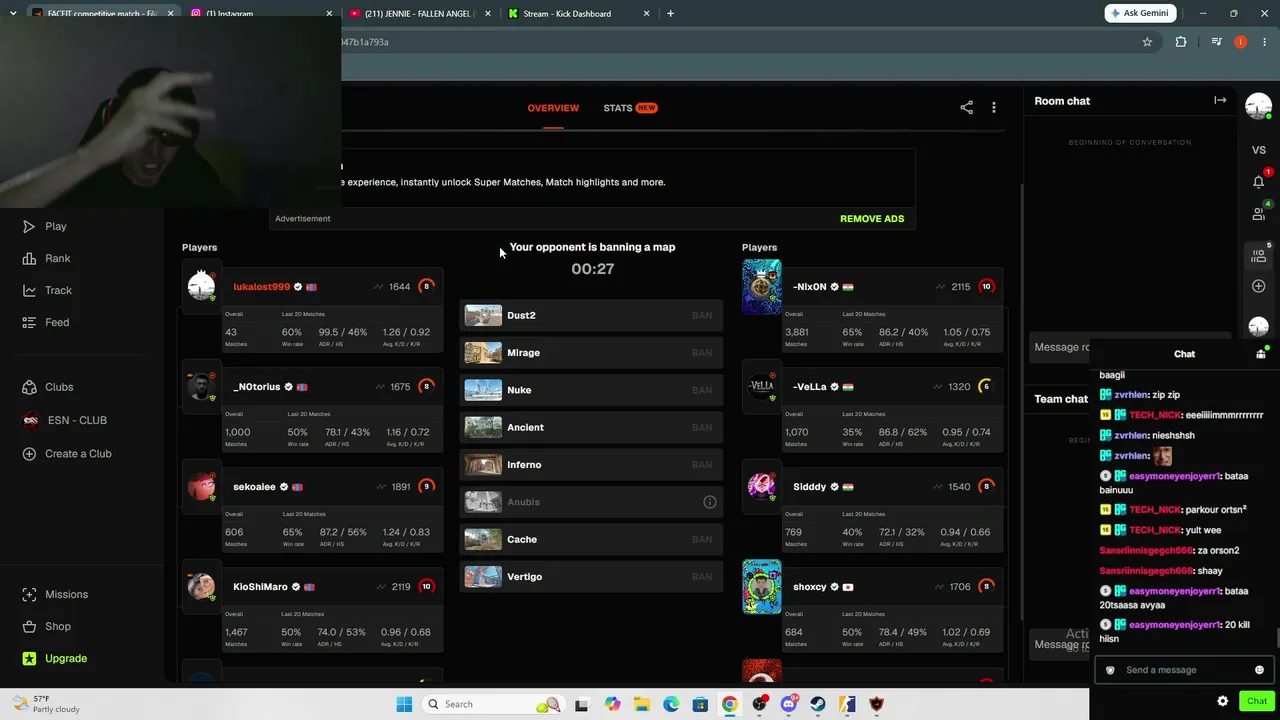Open a new browser tab
This screenshot has height=720, width=1280.
pyautogui.click(x=670, y=14)
